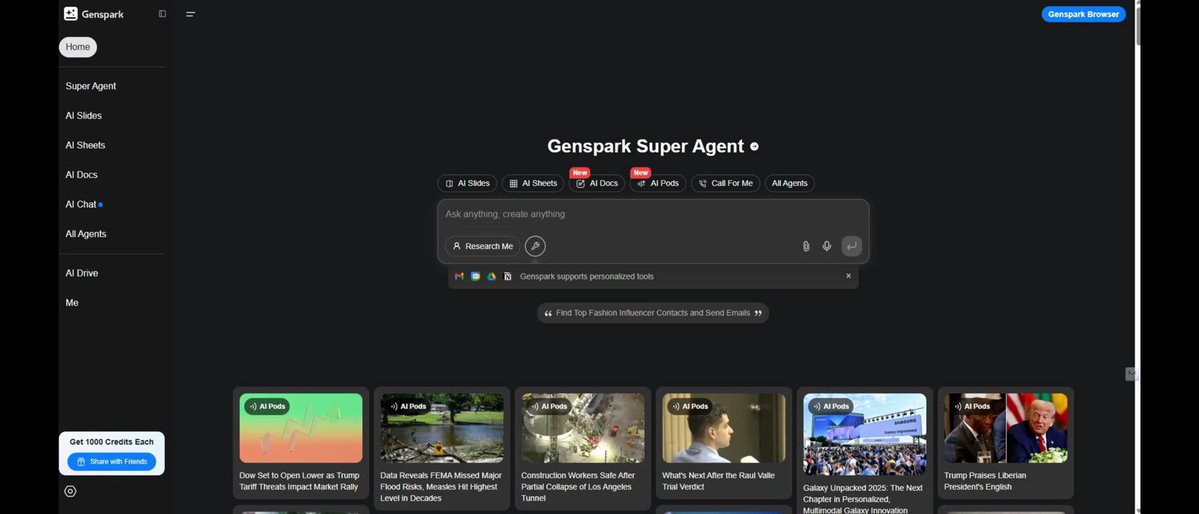Viewport: 1199px width, 514px height.
Task: Click the Gmail icon in tools banner
Action: [x=459, y=276]
